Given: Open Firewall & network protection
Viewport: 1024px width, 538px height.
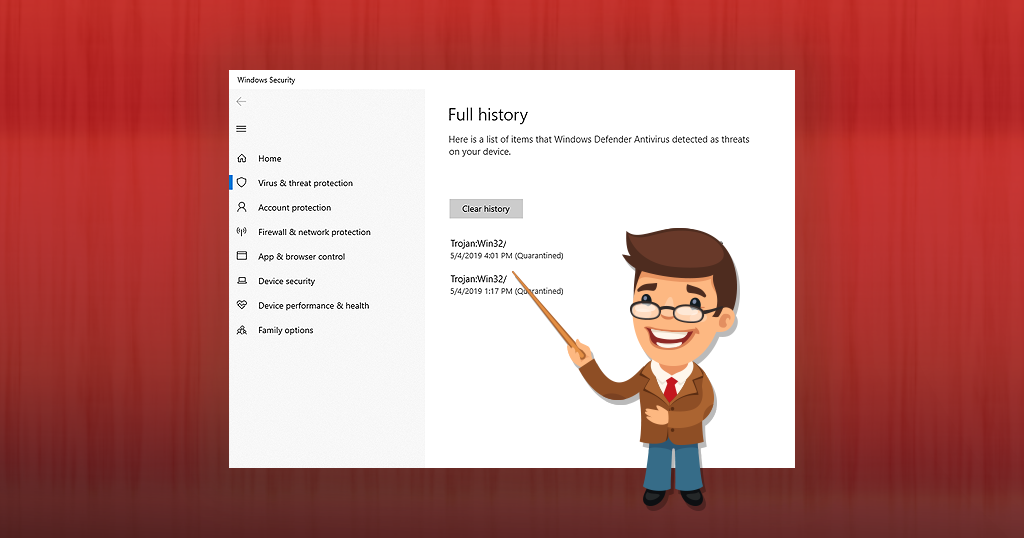Looking at the screenshot, I should (x=314, y=232).
